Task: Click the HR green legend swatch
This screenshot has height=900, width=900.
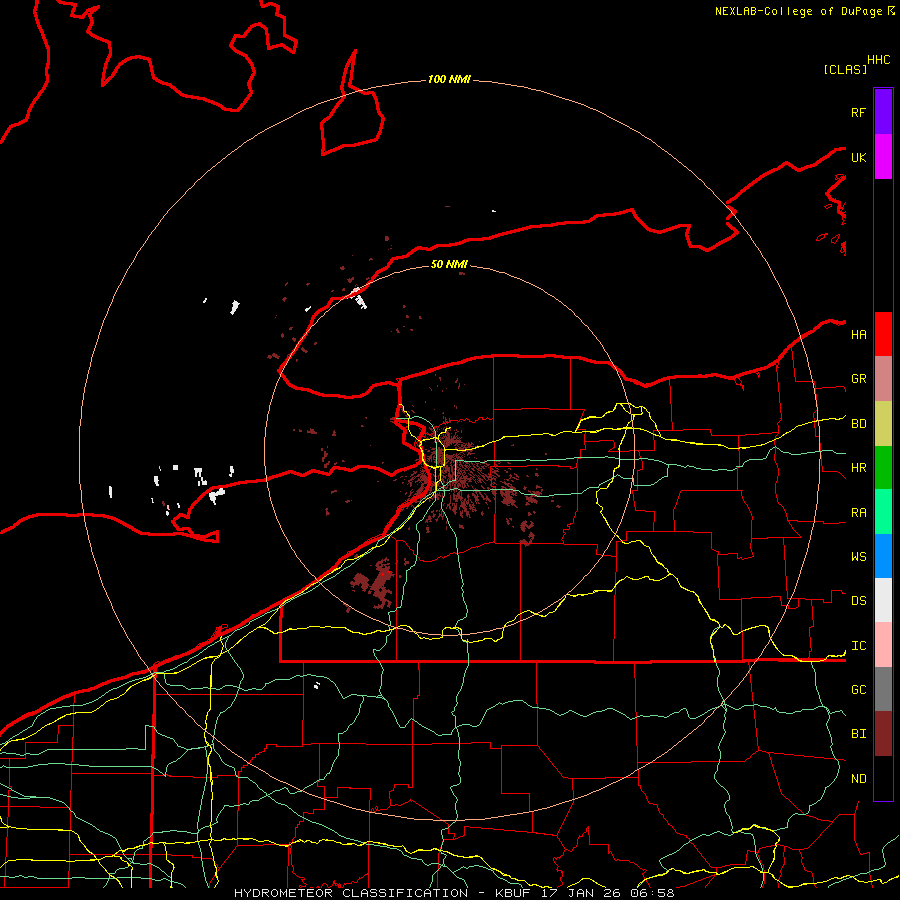Action: [883, 468]
